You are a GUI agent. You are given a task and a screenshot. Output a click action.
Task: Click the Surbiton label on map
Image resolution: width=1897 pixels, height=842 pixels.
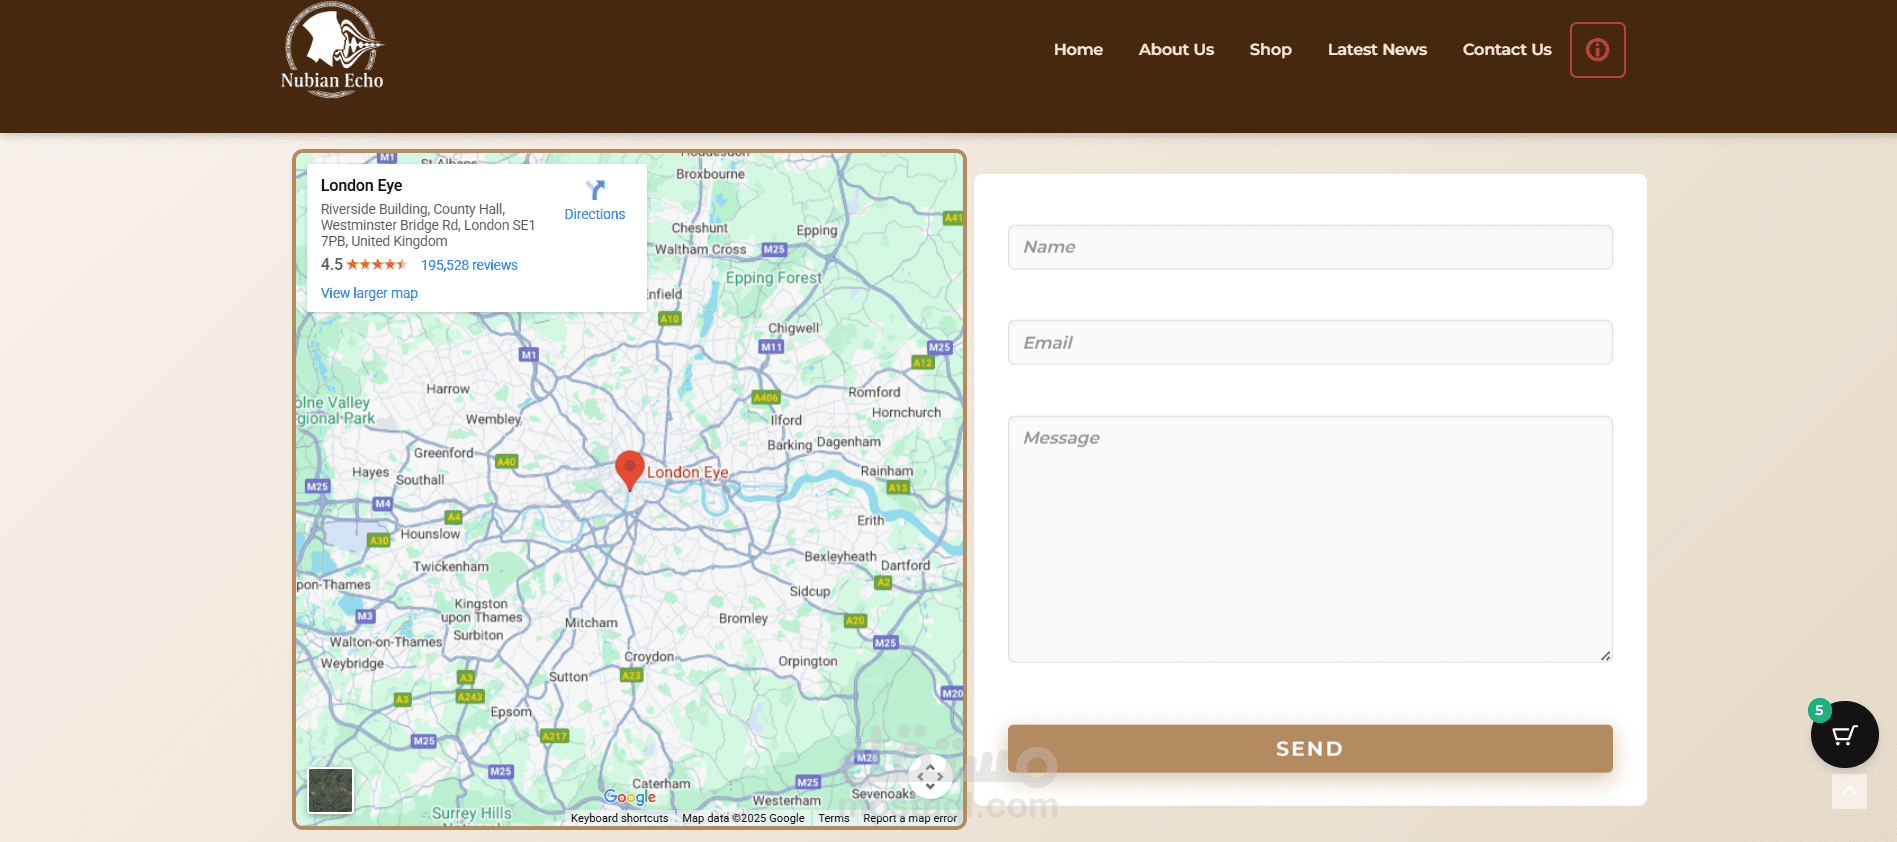(x=478, y=635)
